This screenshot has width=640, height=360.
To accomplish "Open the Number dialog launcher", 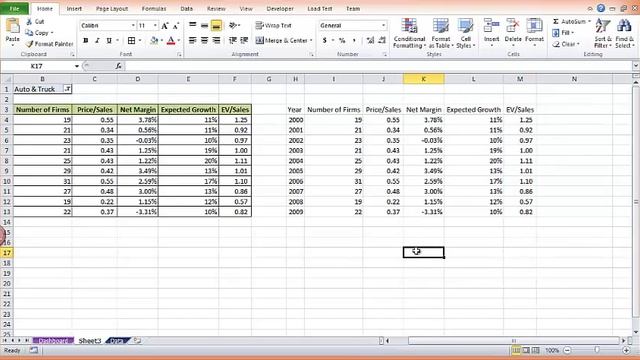I will click(384, 54).
